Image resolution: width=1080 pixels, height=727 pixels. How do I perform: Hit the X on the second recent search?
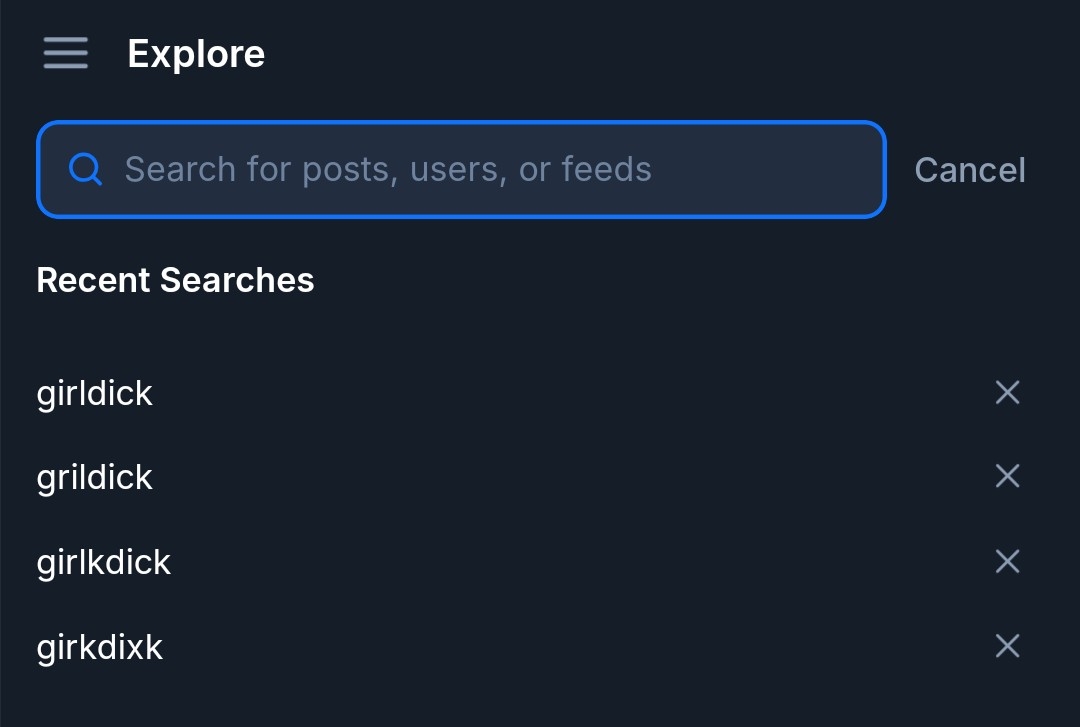[x=1007, y=477]
